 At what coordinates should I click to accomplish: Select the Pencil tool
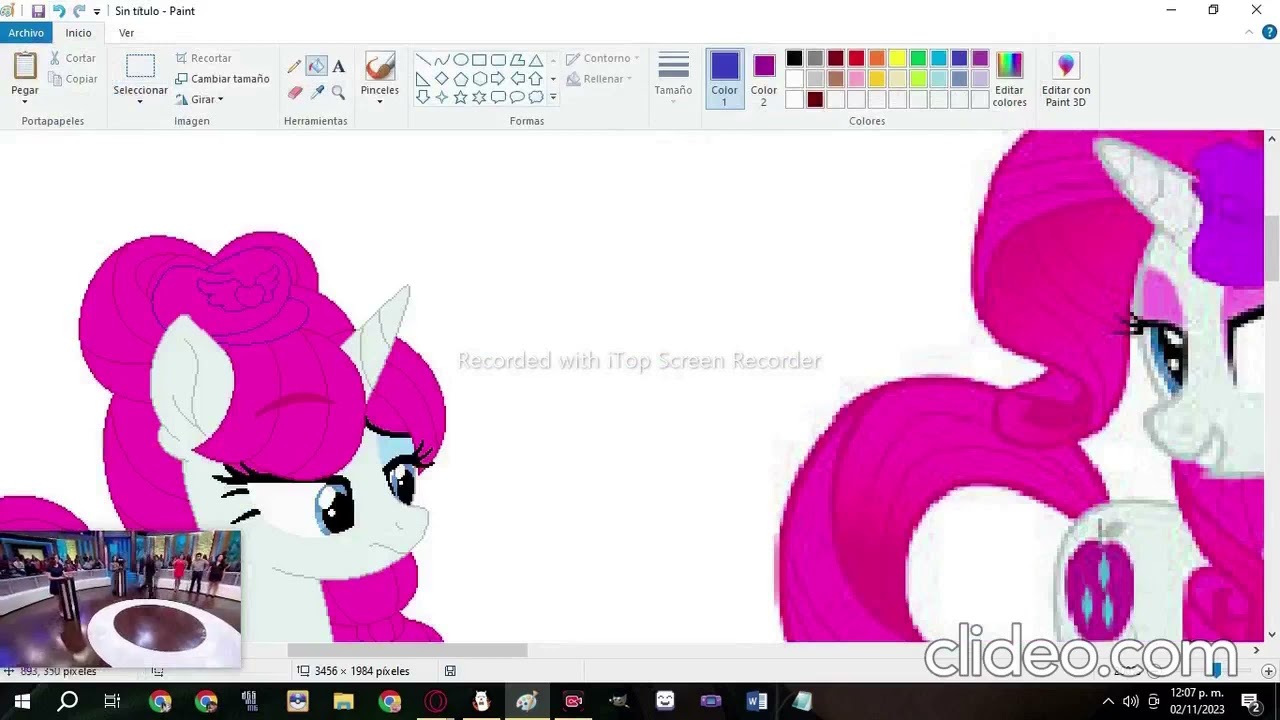point(294,67)
